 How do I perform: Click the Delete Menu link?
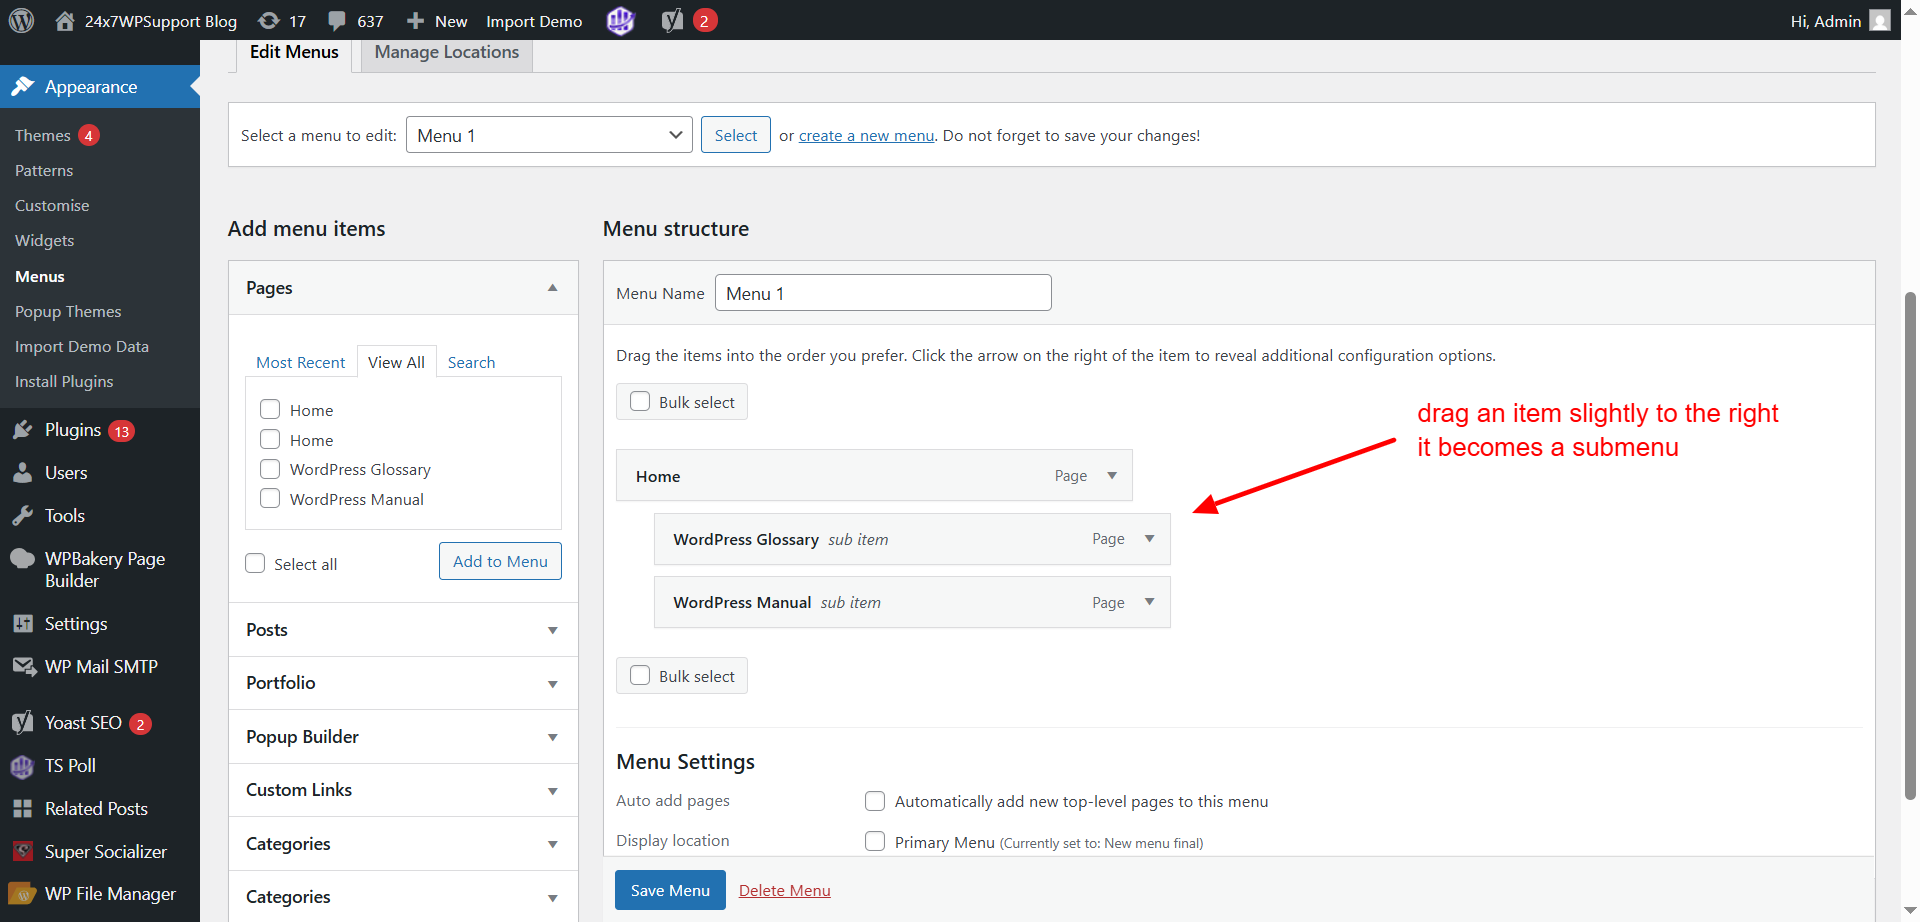tap(785, 890)
